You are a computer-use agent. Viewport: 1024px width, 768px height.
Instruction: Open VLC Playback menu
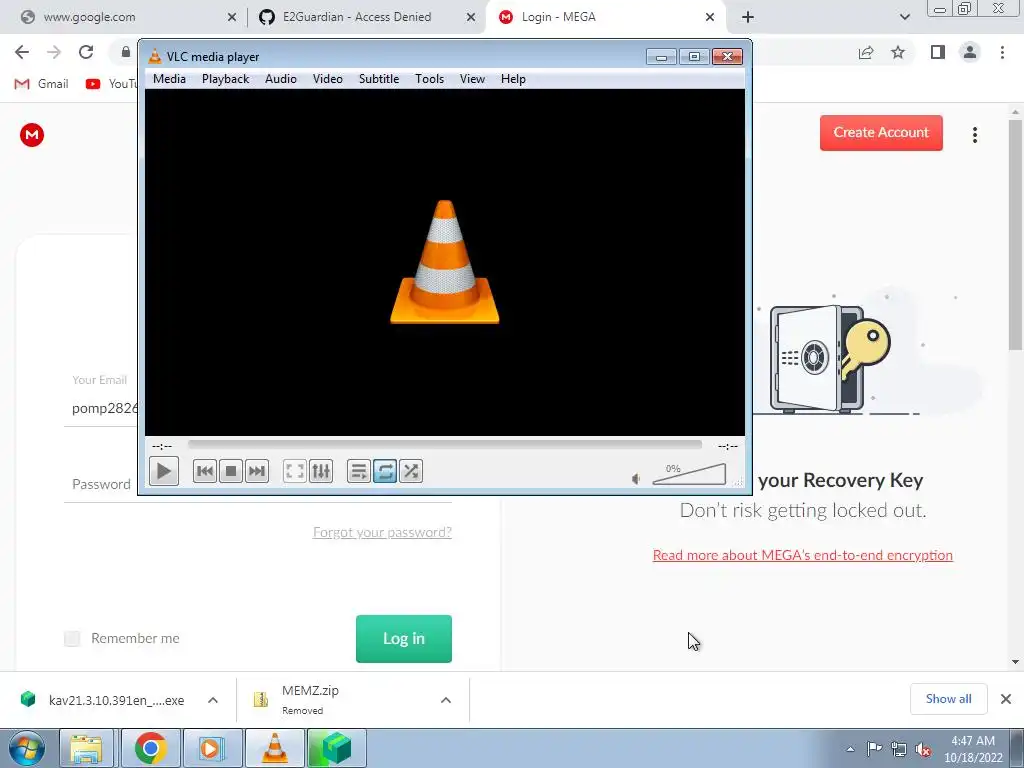[x=225, y=79]
